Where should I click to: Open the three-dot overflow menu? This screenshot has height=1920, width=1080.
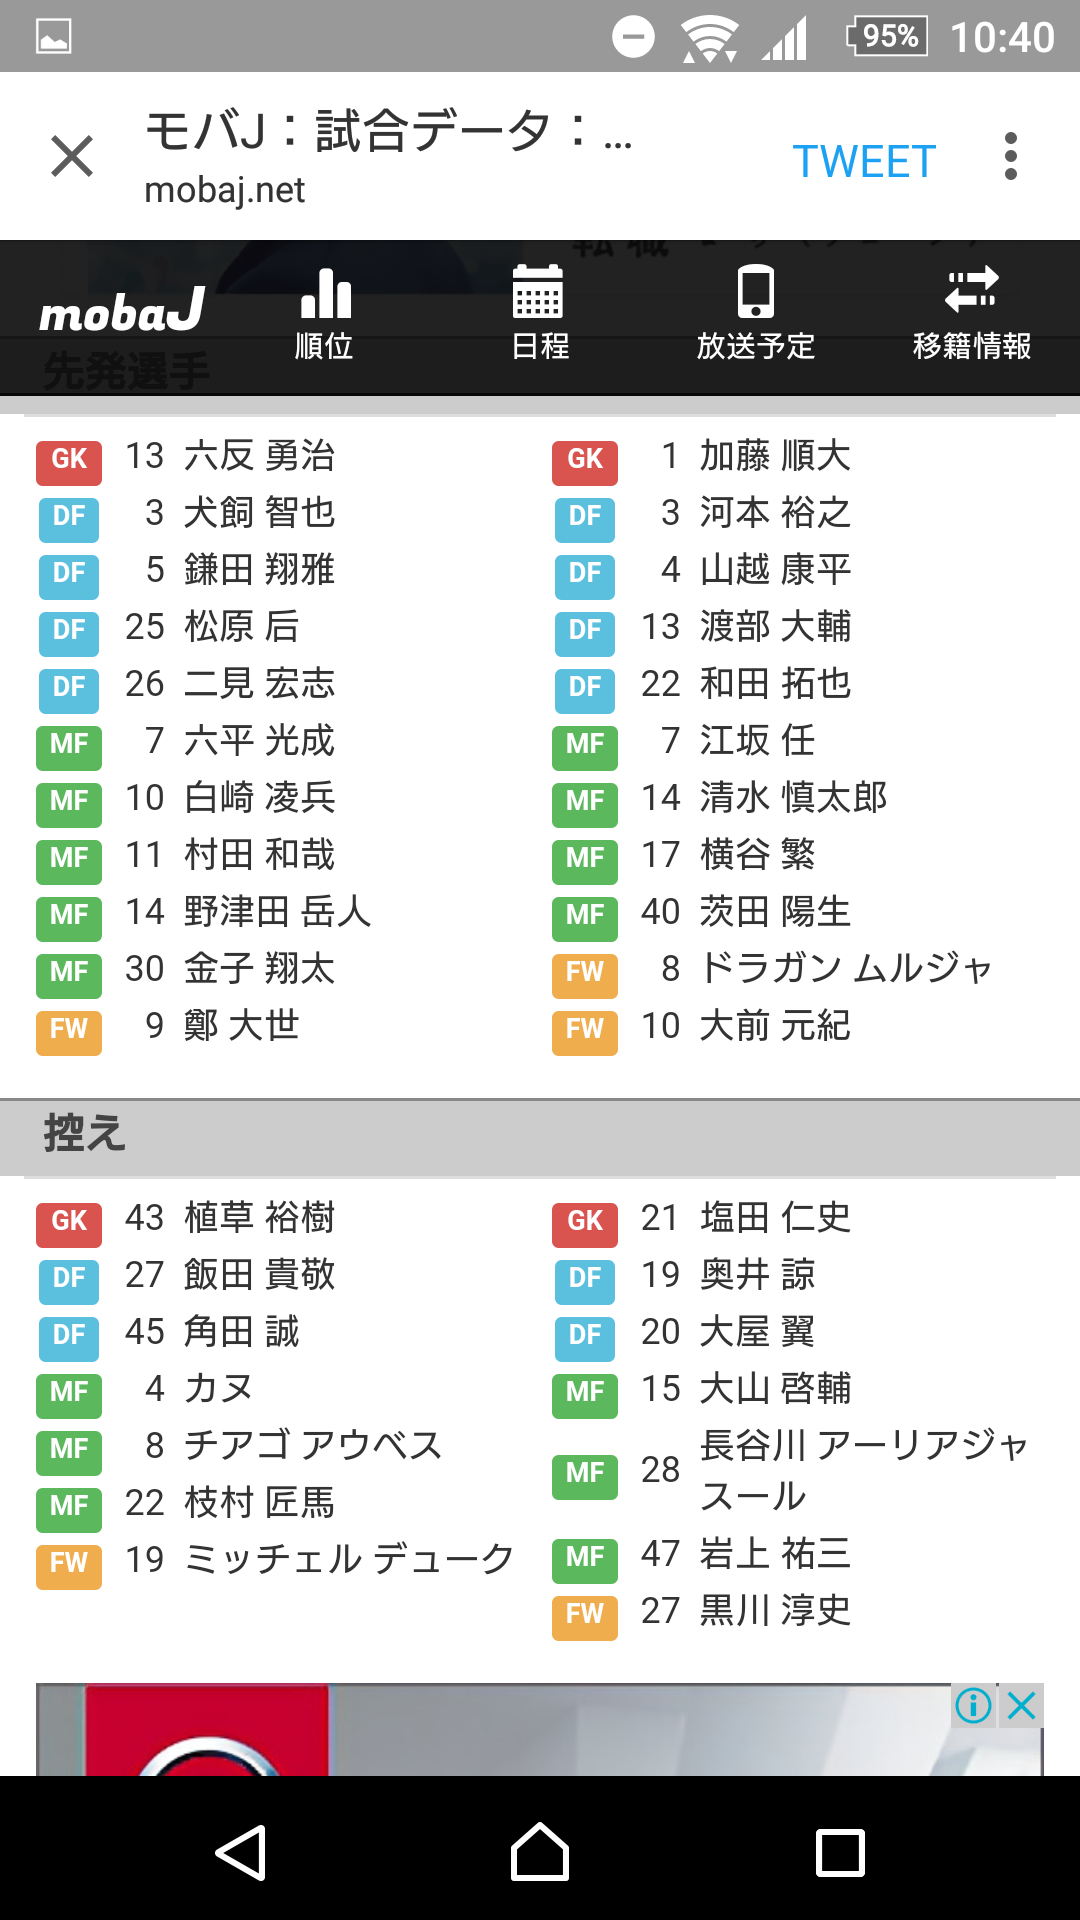1011,157
